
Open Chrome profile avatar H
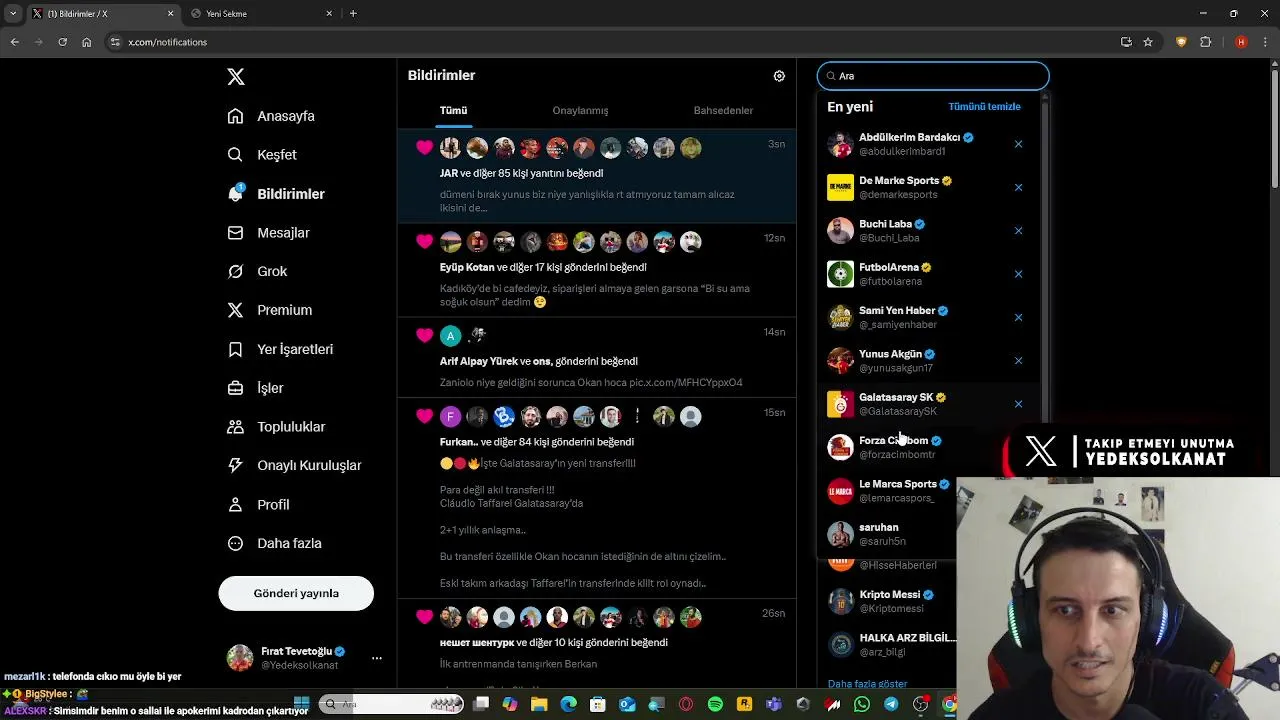[1241, 42]
